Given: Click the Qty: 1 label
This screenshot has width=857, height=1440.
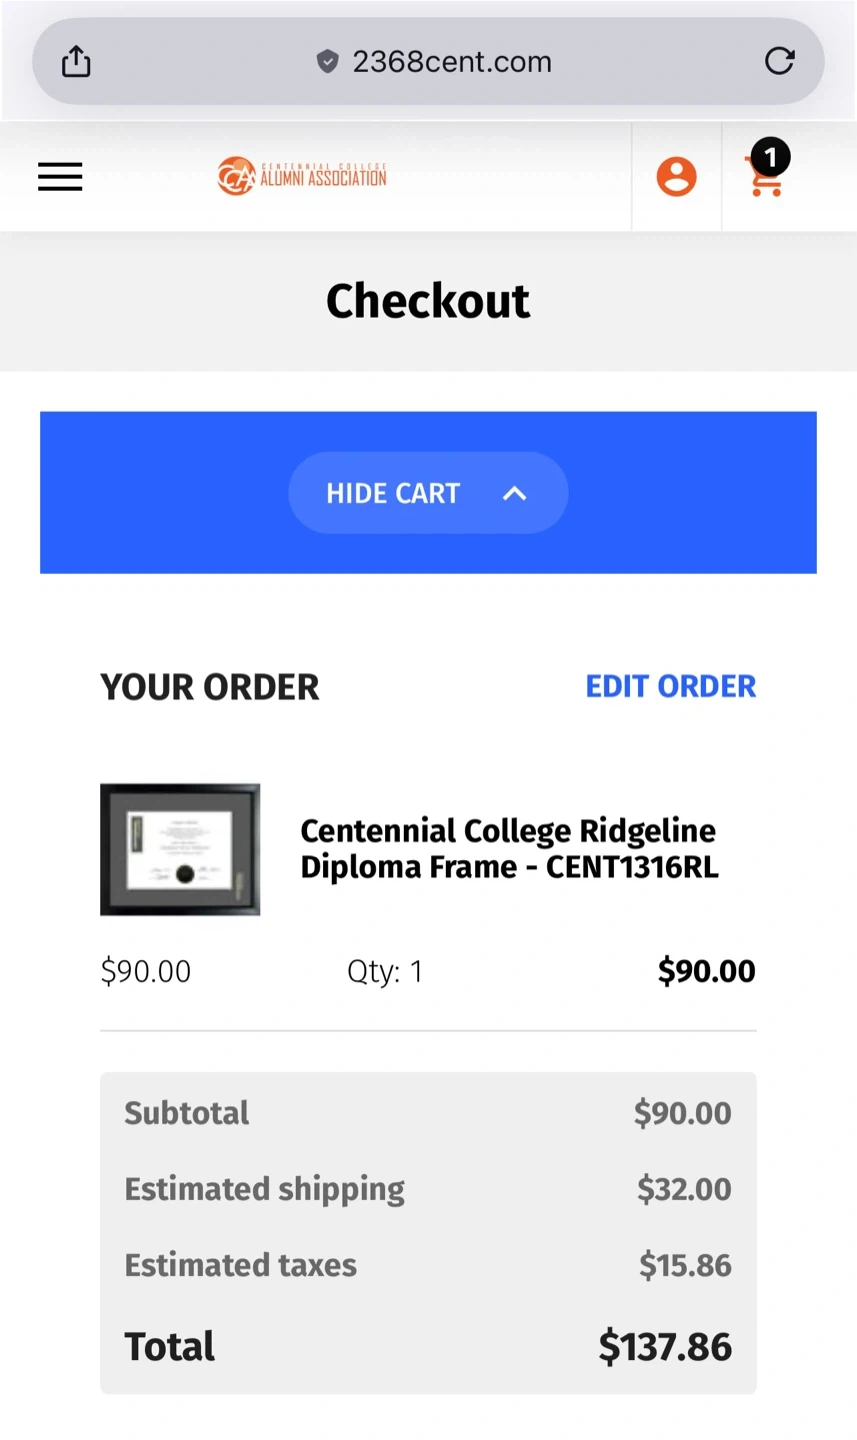Looking at the screenshot, I should pyautogui.click(x=385, y=971).
